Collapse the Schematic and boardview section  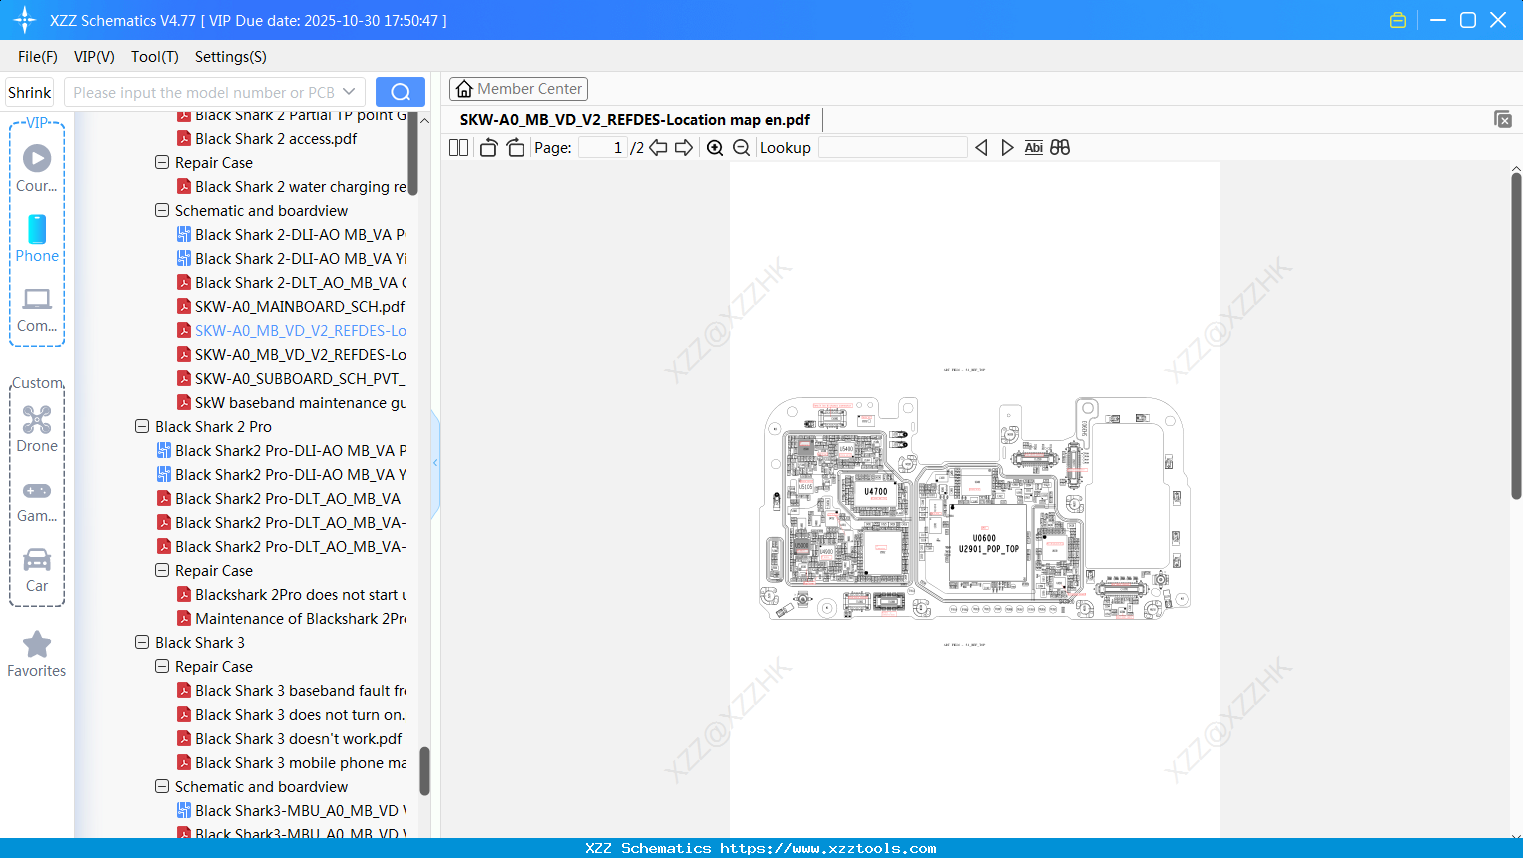click(161, 211)
